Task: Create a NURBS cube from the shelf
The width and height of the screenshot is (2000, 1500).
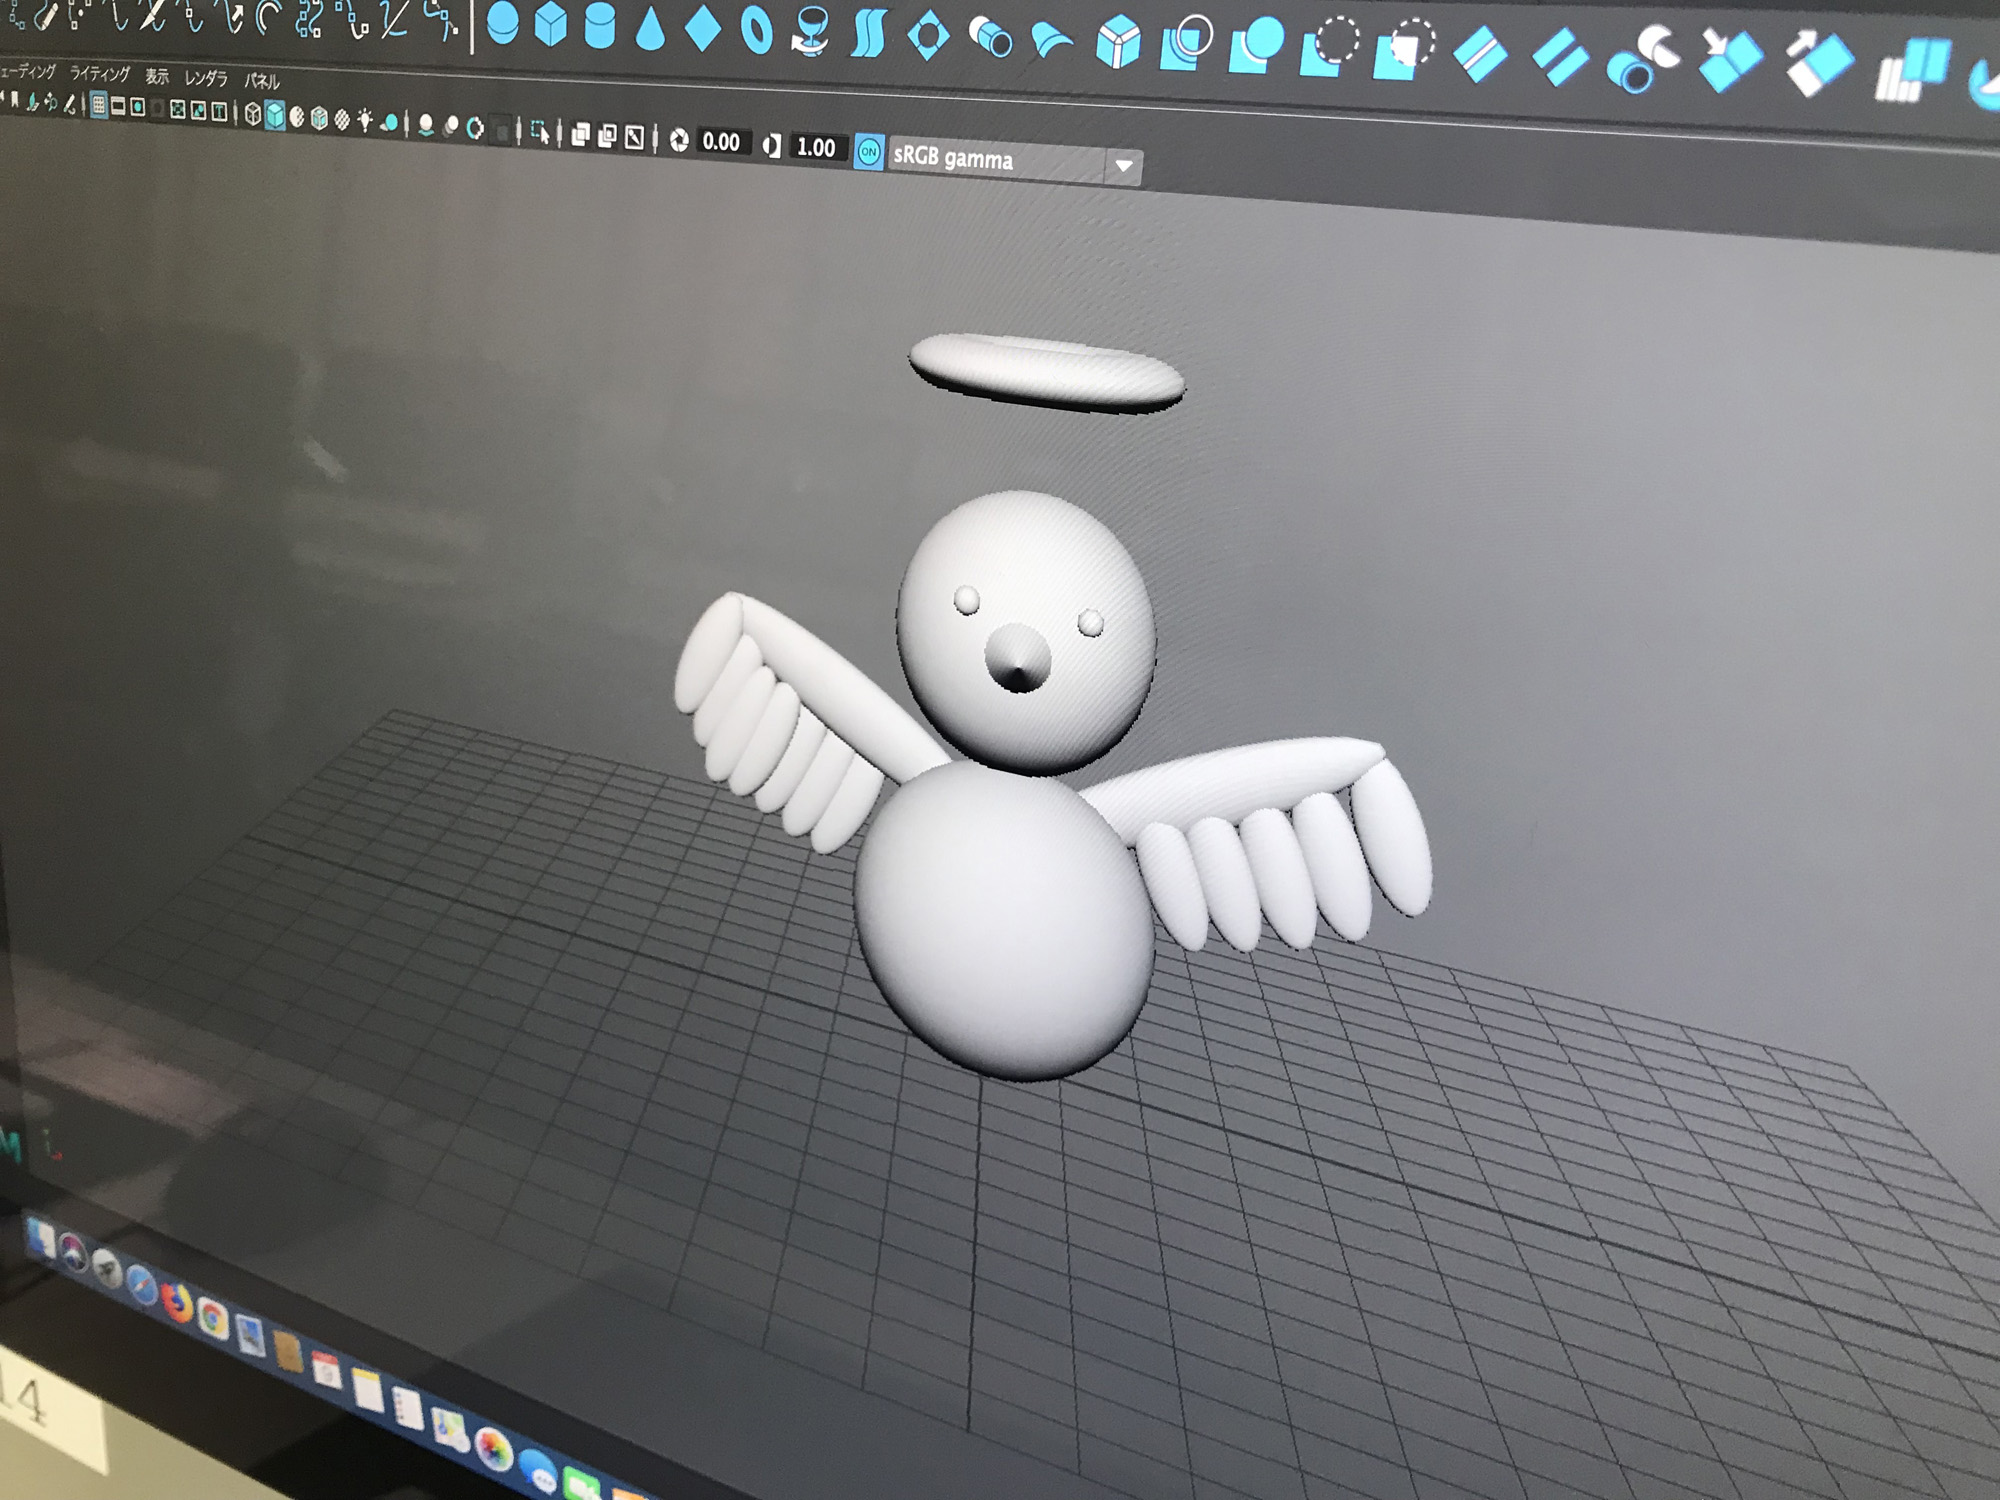Action: pos(550,24)
